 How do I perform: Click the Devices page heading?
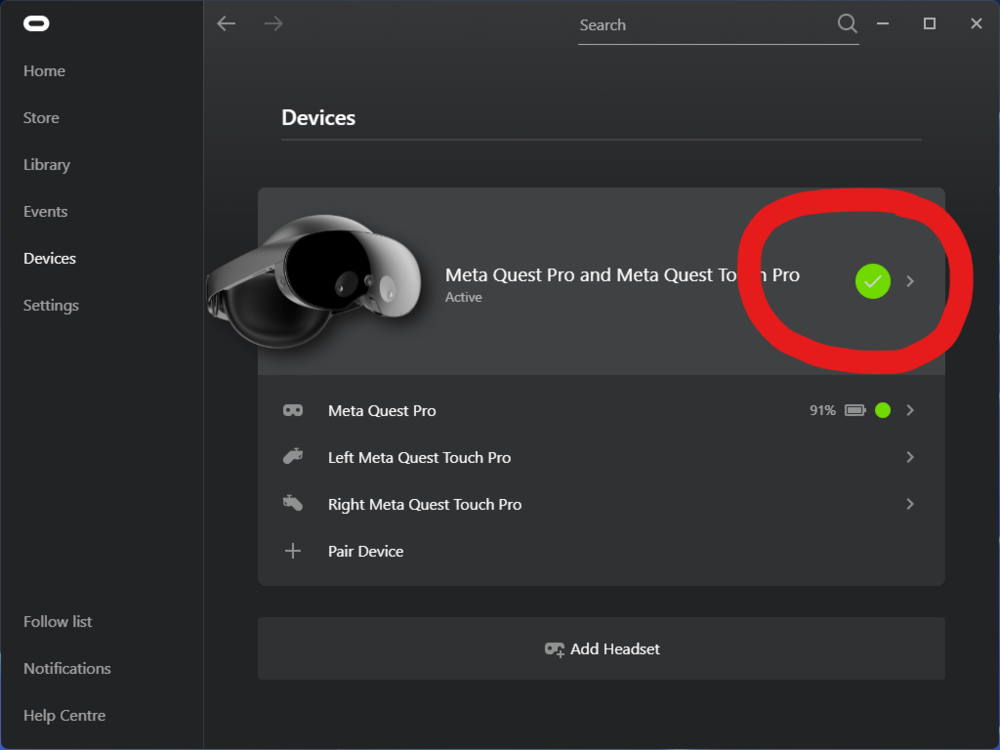(318, 117)
